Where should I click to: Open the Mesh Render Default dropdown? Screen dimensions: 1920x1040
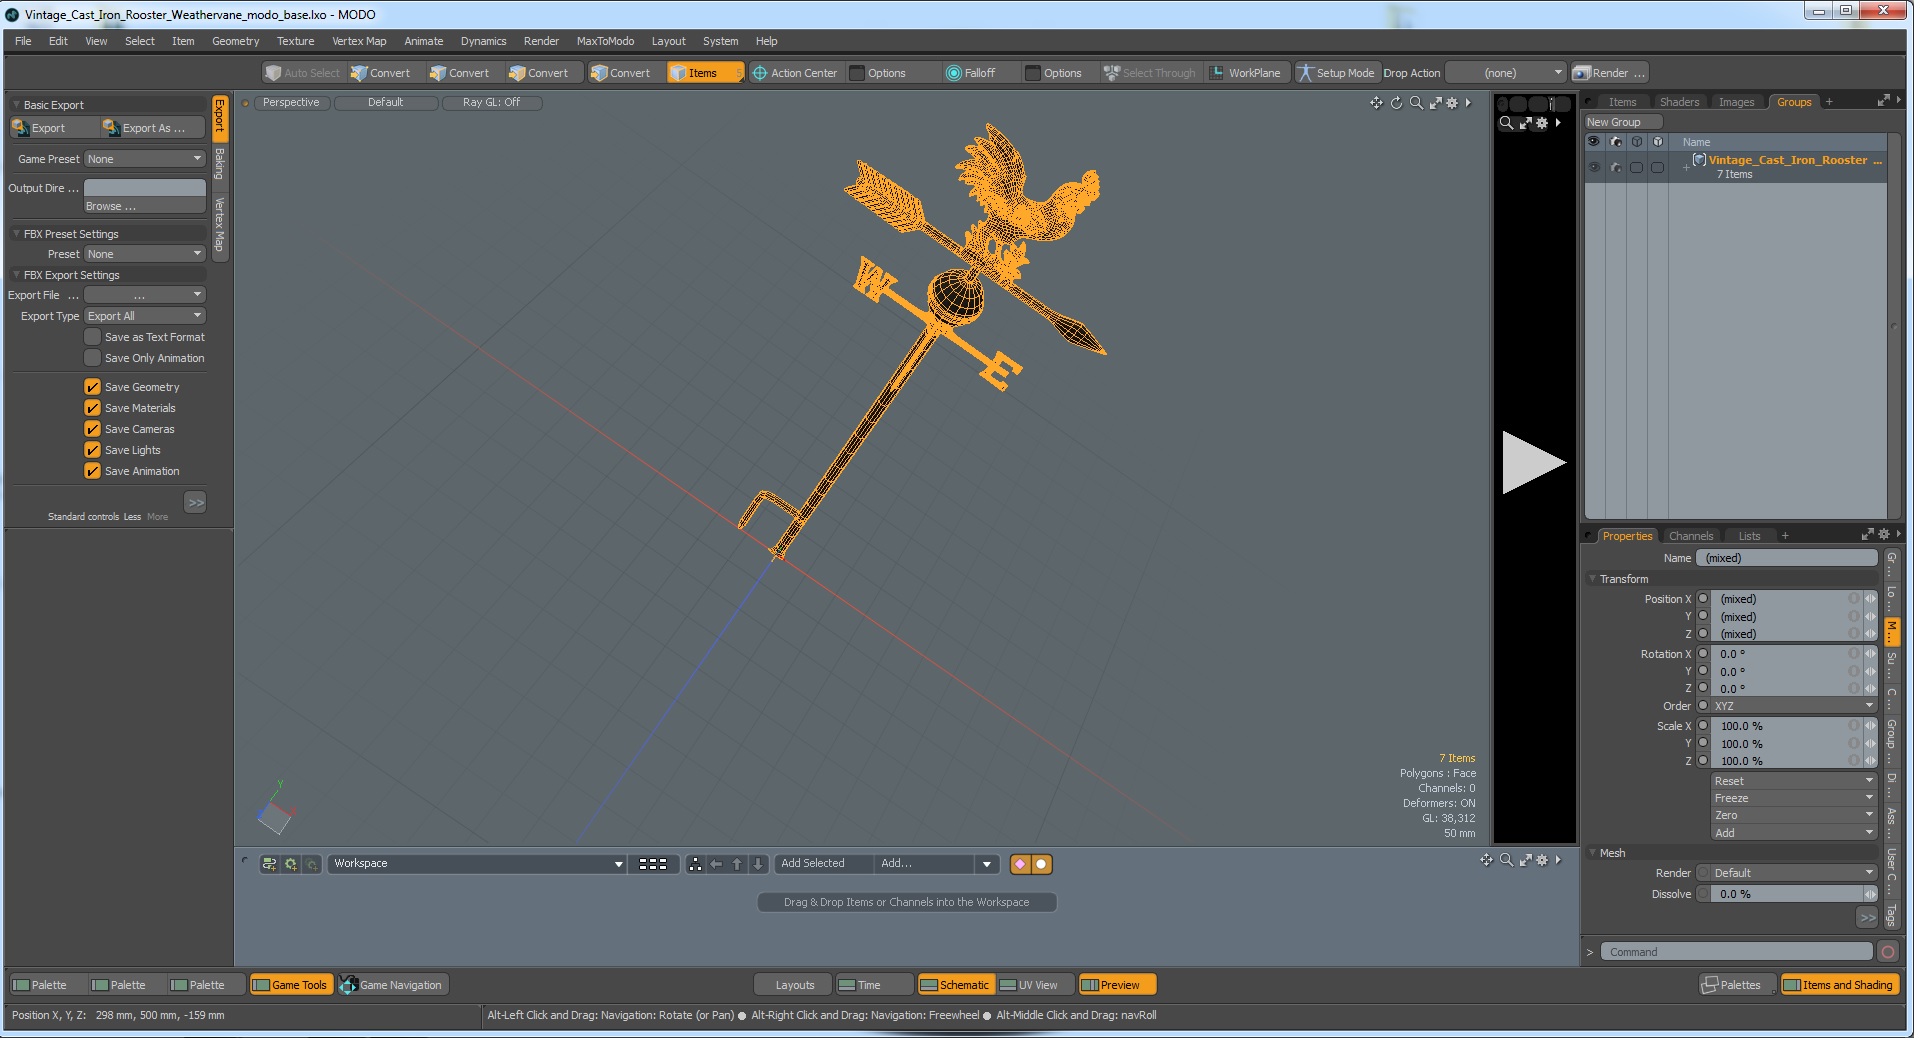[1793, 873]
